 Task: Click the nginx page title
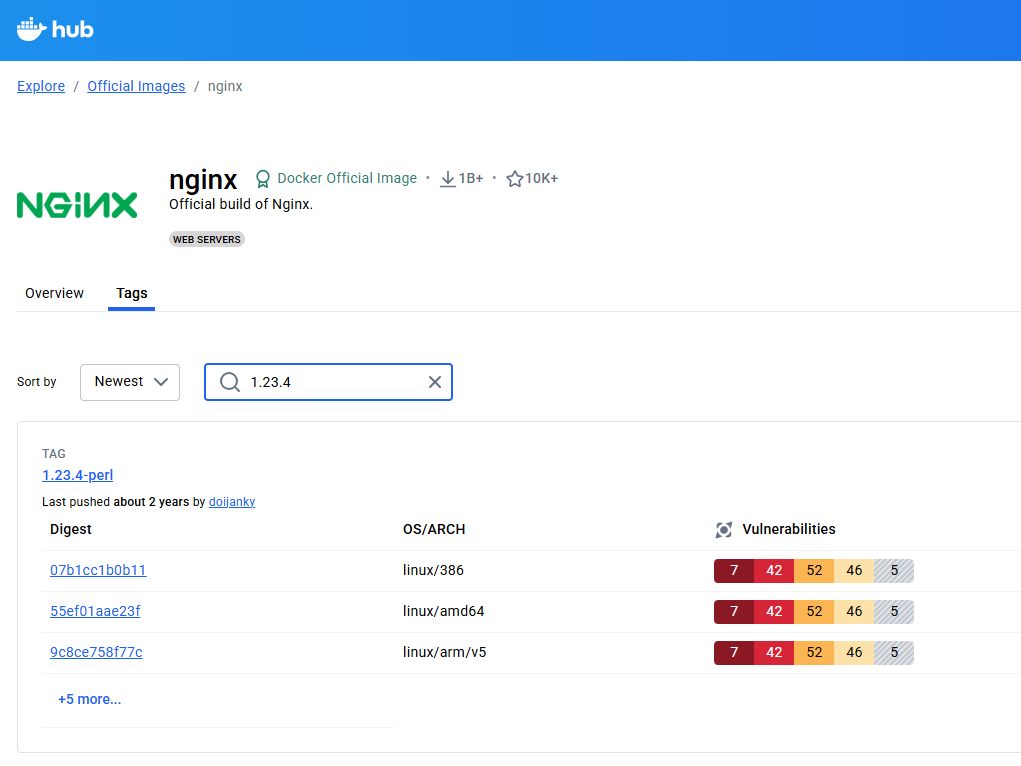click(203, 180)
